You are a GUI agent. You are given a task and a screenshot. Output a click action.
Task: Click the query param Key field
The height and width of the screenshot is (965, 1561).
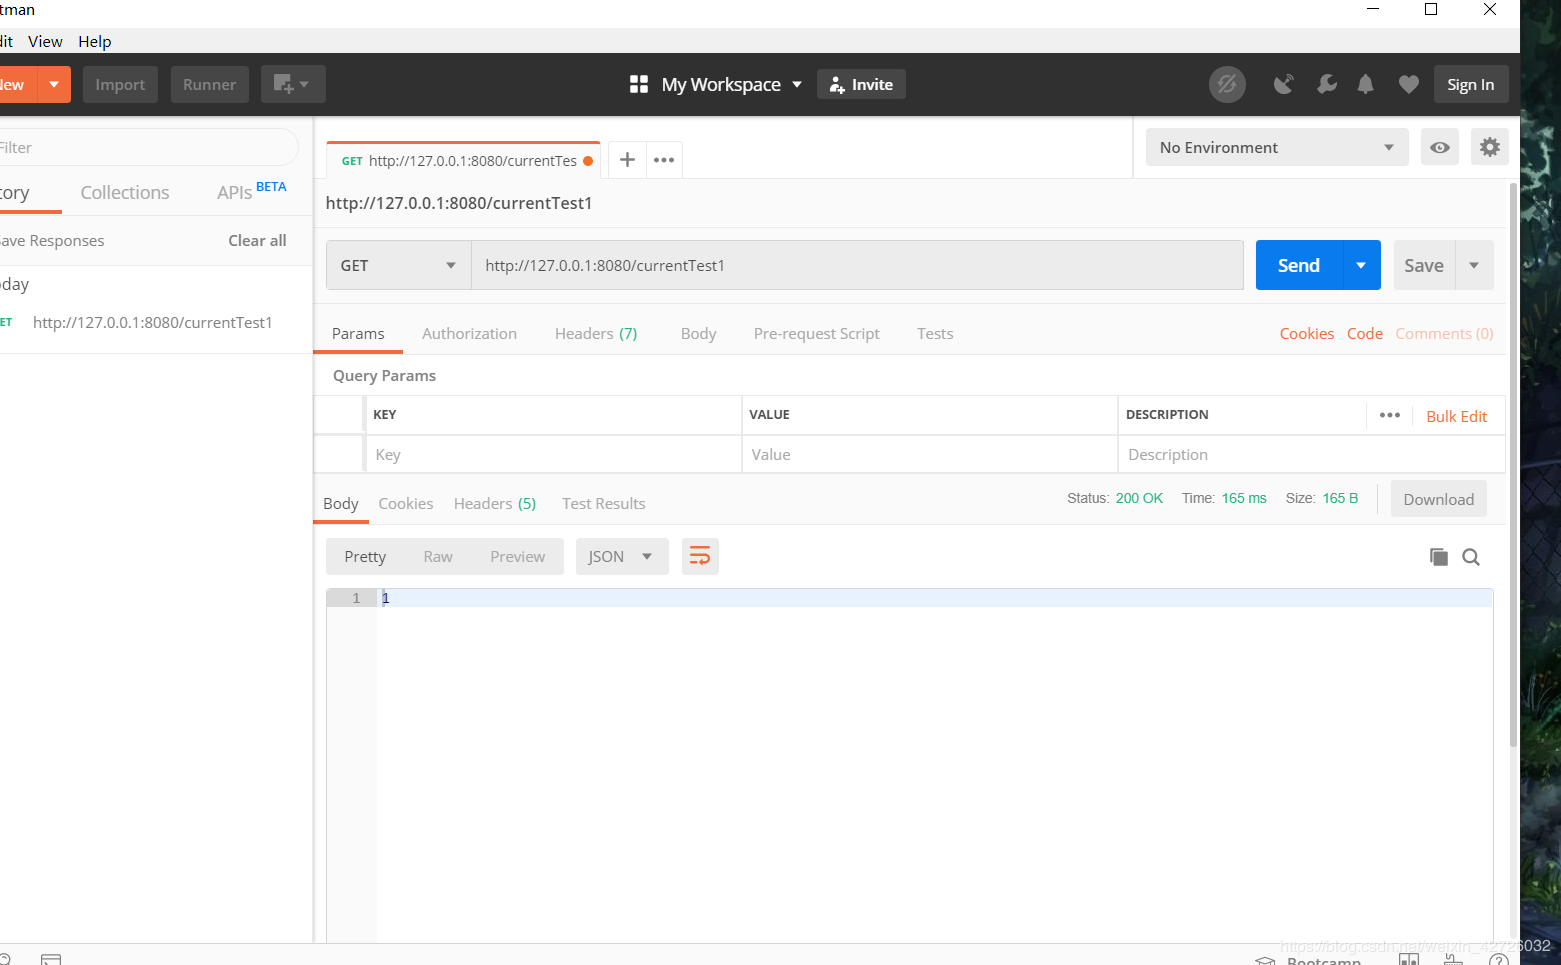554,454
